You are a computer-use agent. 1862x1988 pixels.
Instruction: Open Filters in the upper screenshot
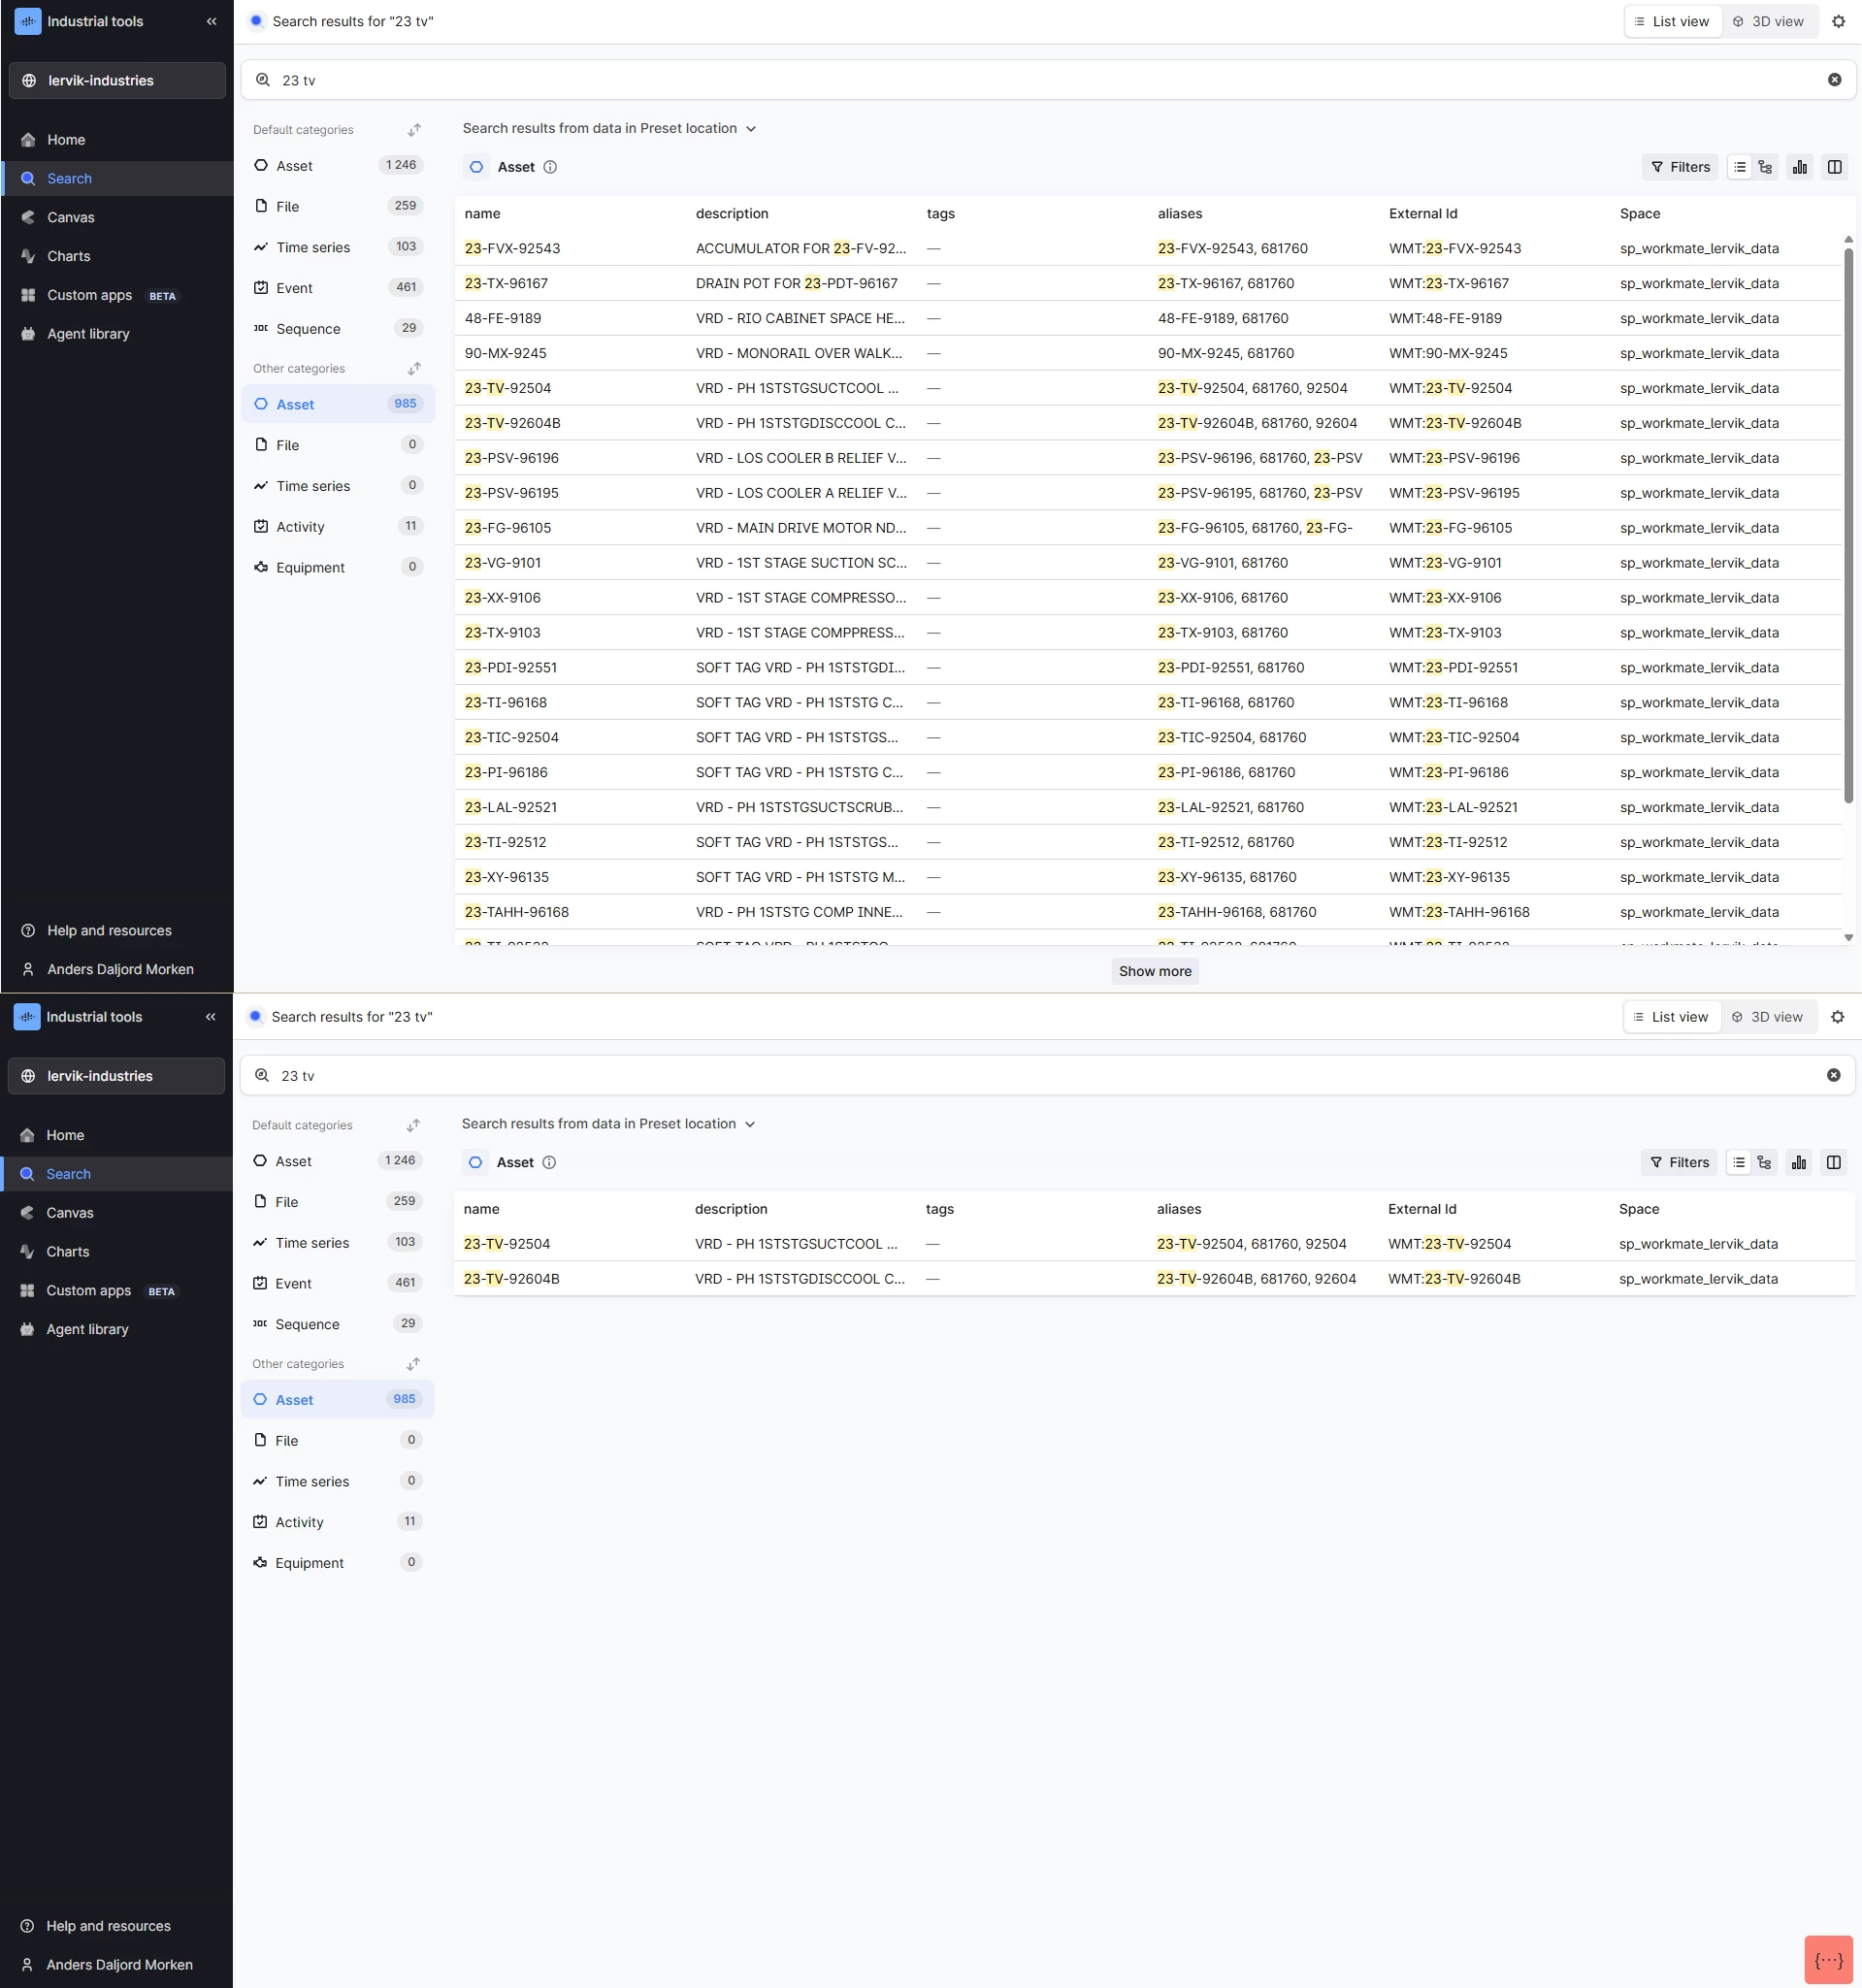point(1680,167)
